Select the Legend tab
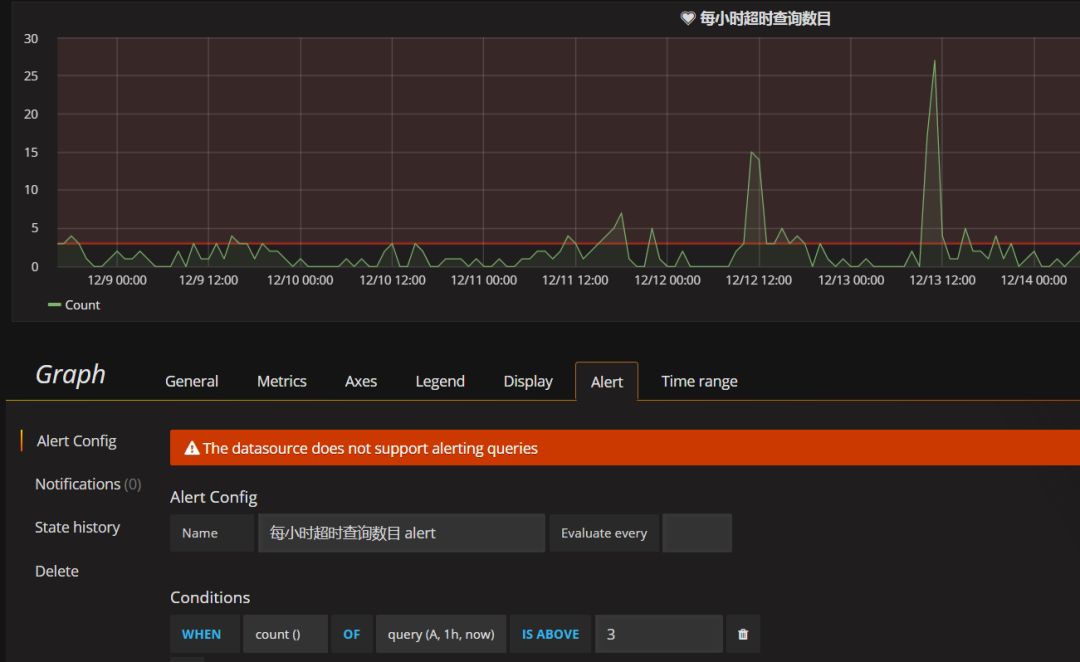This screenshot has width=1080, height=662. [440, 381]
